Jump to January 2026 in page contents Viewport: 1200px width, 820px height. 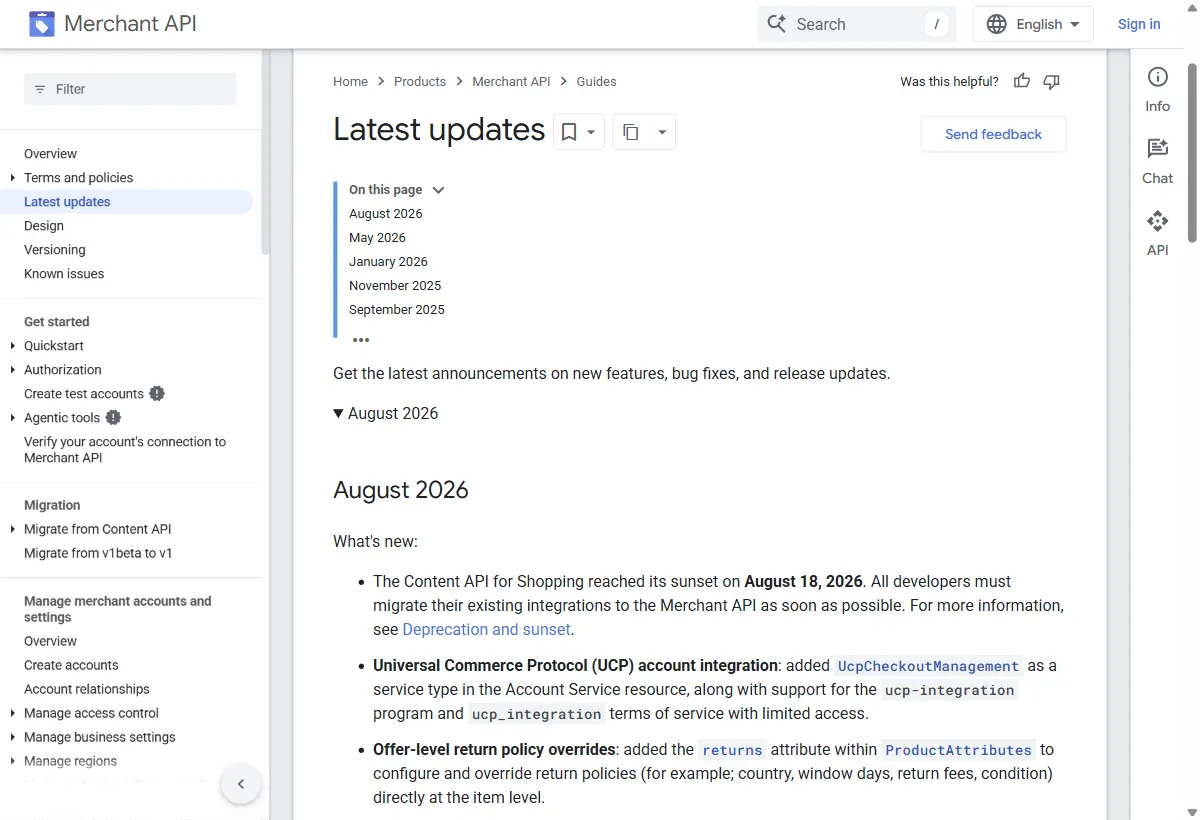click(388, 262)
